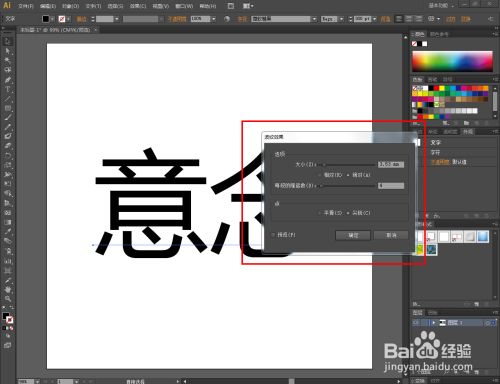Select the Eyedropper tool

(8, 231)
